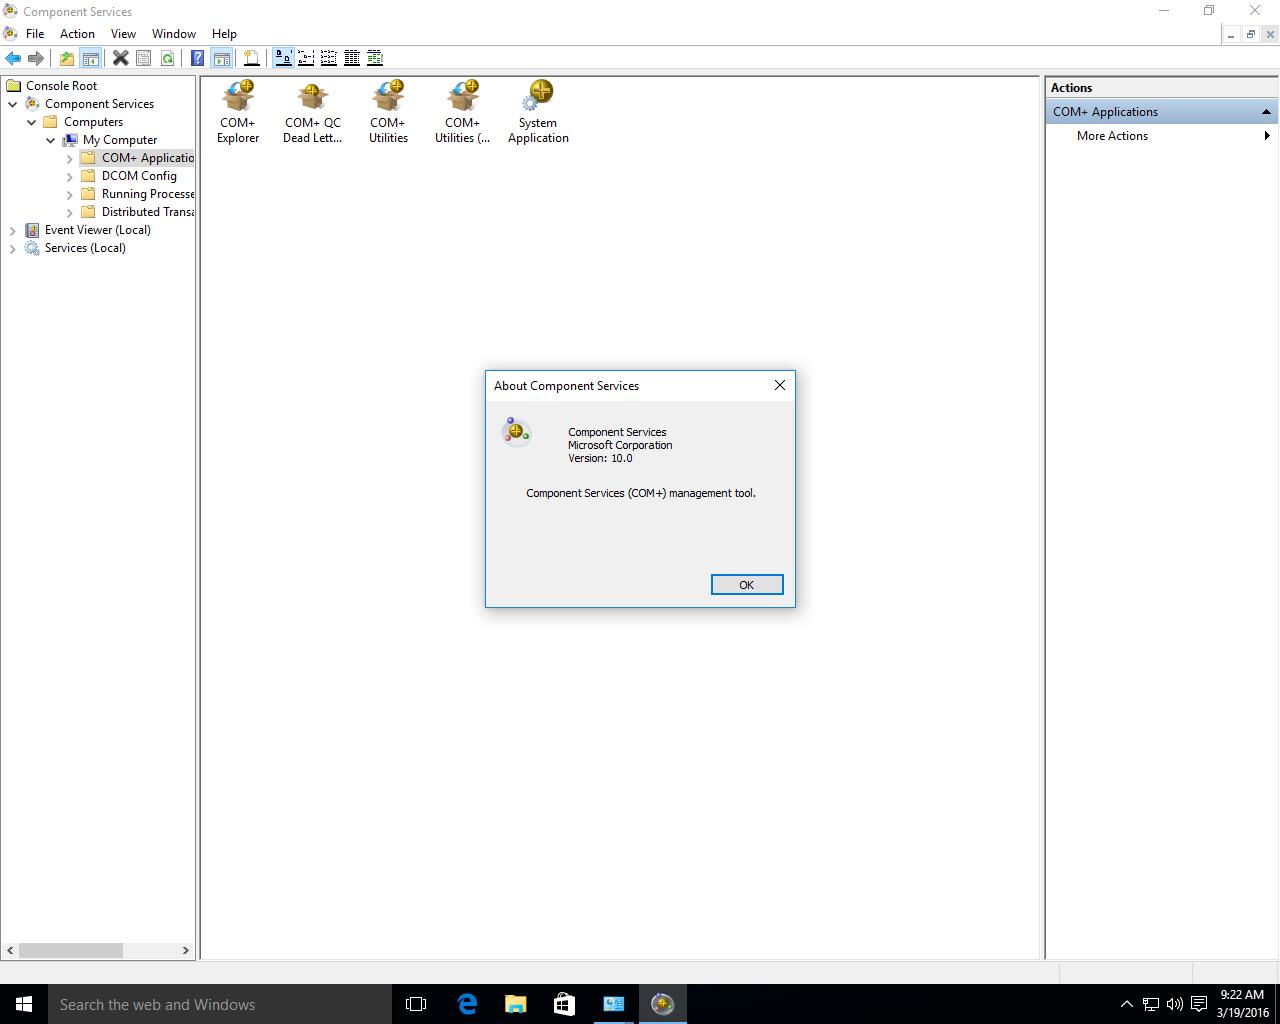This screenshot has width=1280, height=1024.
Task: Open the Store from taskbar
Action: point(564,1004)
